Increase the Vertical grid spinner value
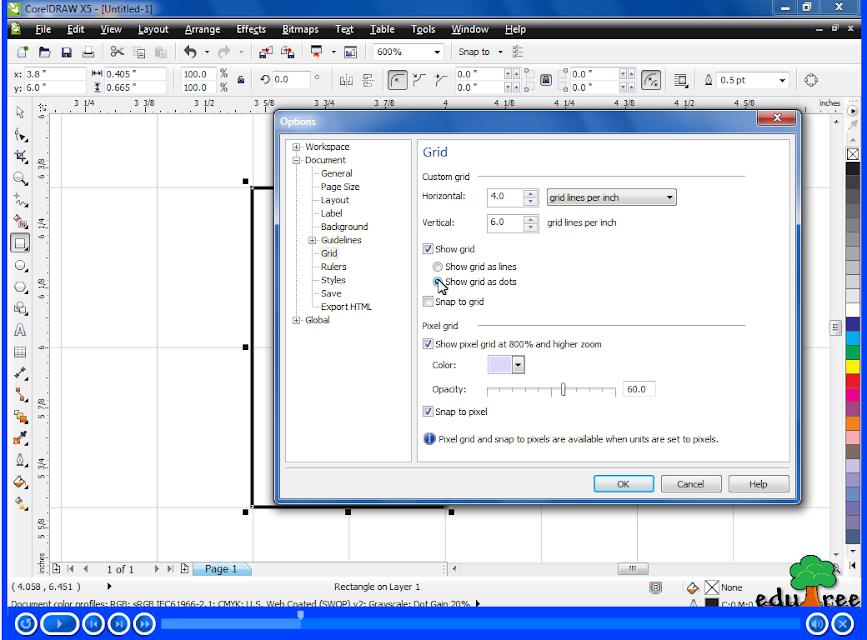 531,219
